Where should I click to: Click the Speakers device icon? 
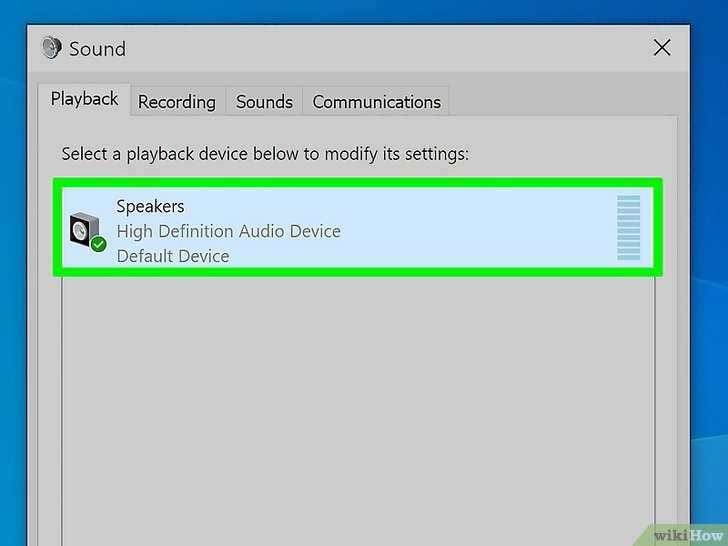tap(84, 230)
